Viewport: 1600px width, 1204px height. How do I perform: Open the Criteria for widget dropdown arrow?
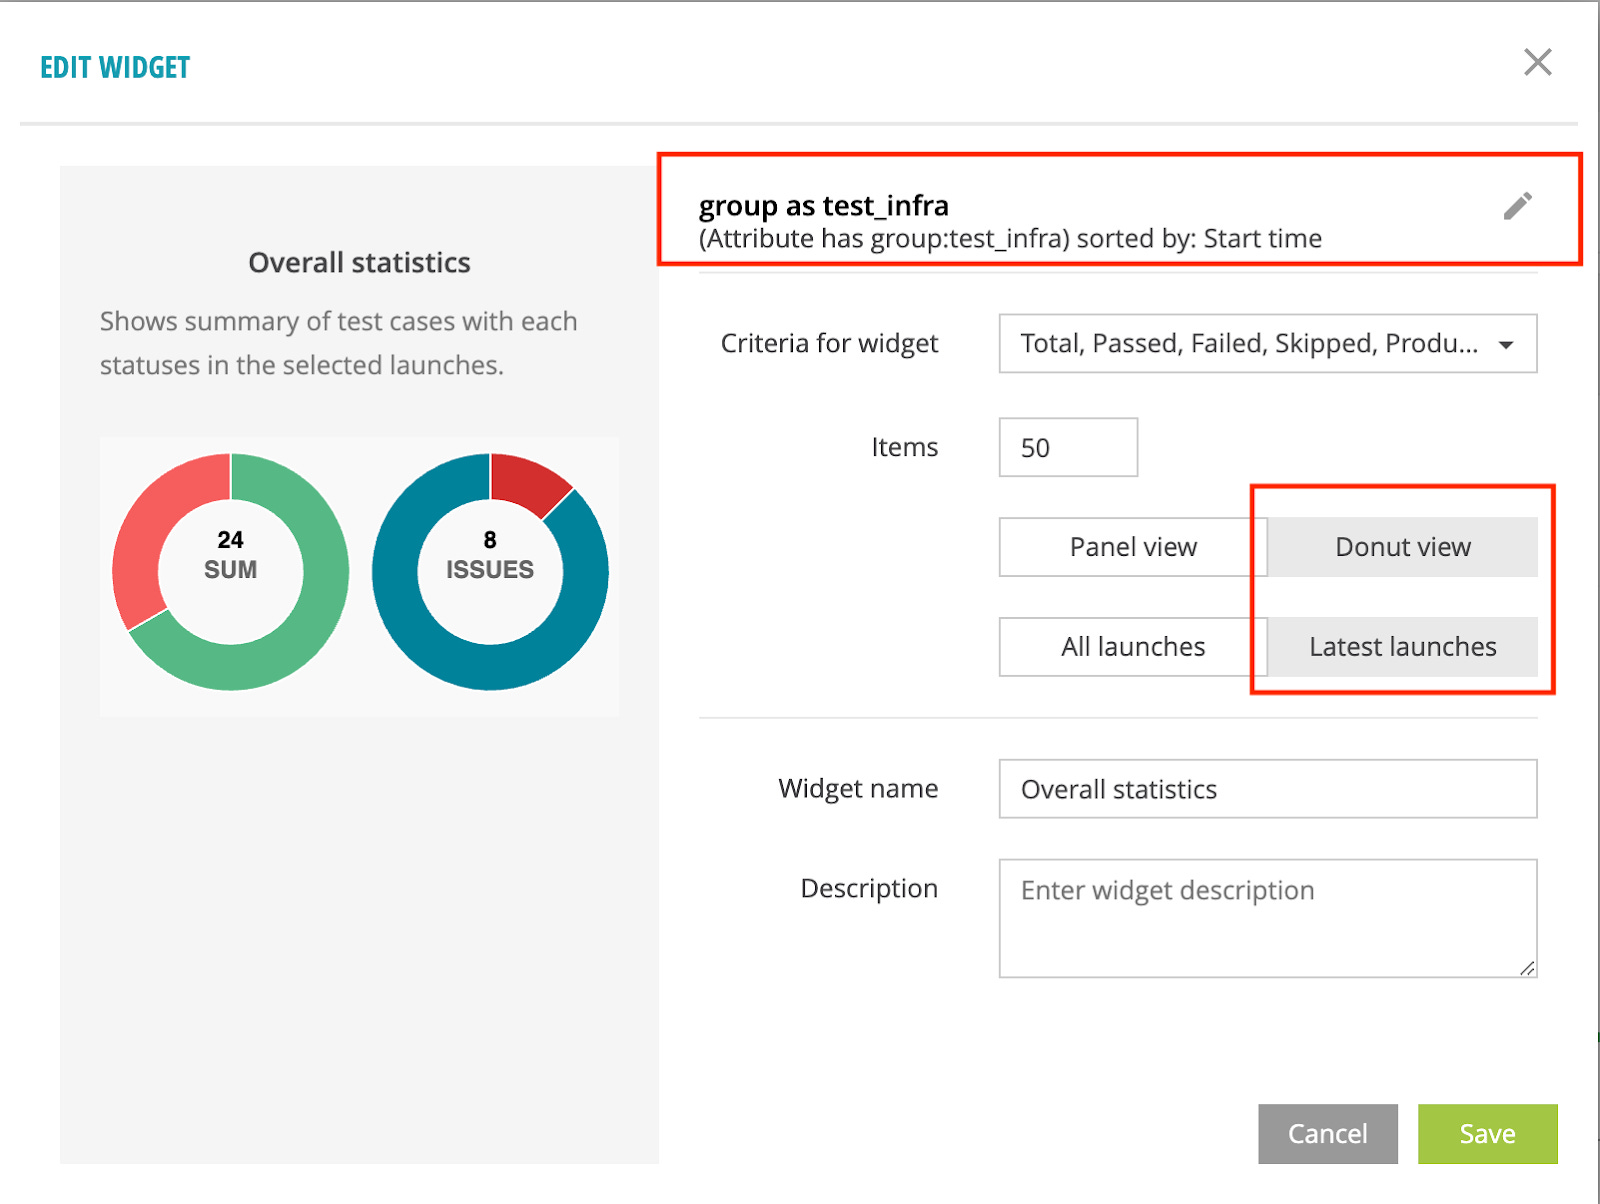click(x=1506, y=344)
